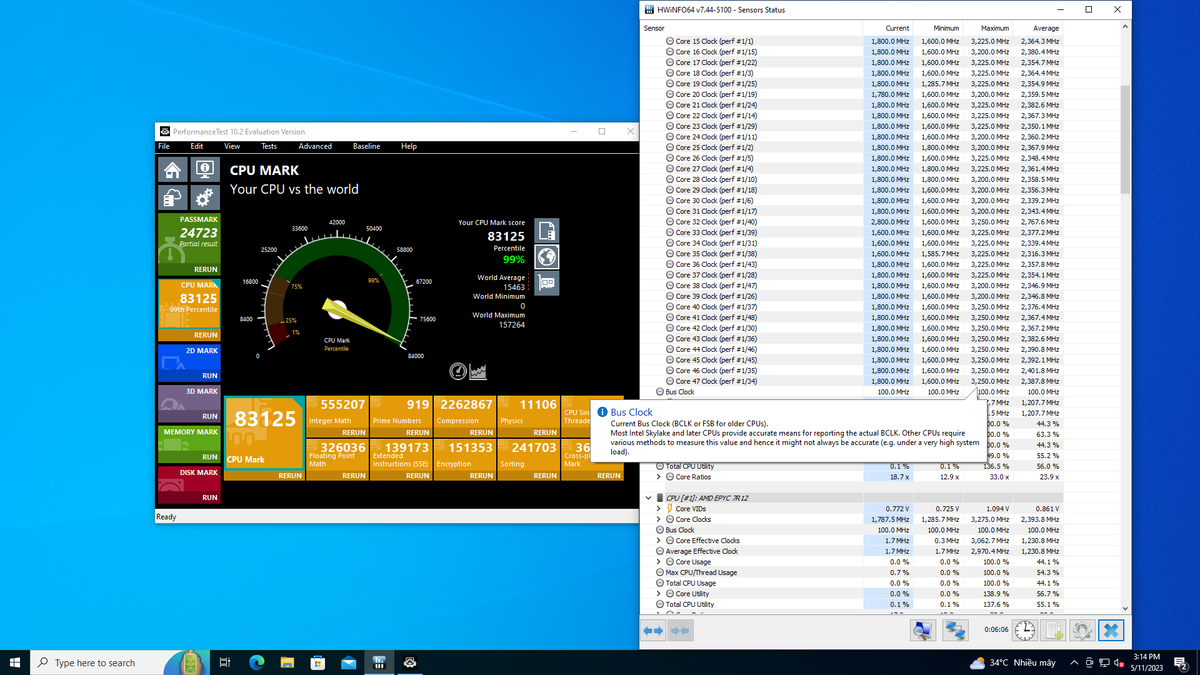Image resolution: width=1200 pixels, height=675 pixels.
Task: Click RERUN under the Compression result
Action: pos(481,433)
